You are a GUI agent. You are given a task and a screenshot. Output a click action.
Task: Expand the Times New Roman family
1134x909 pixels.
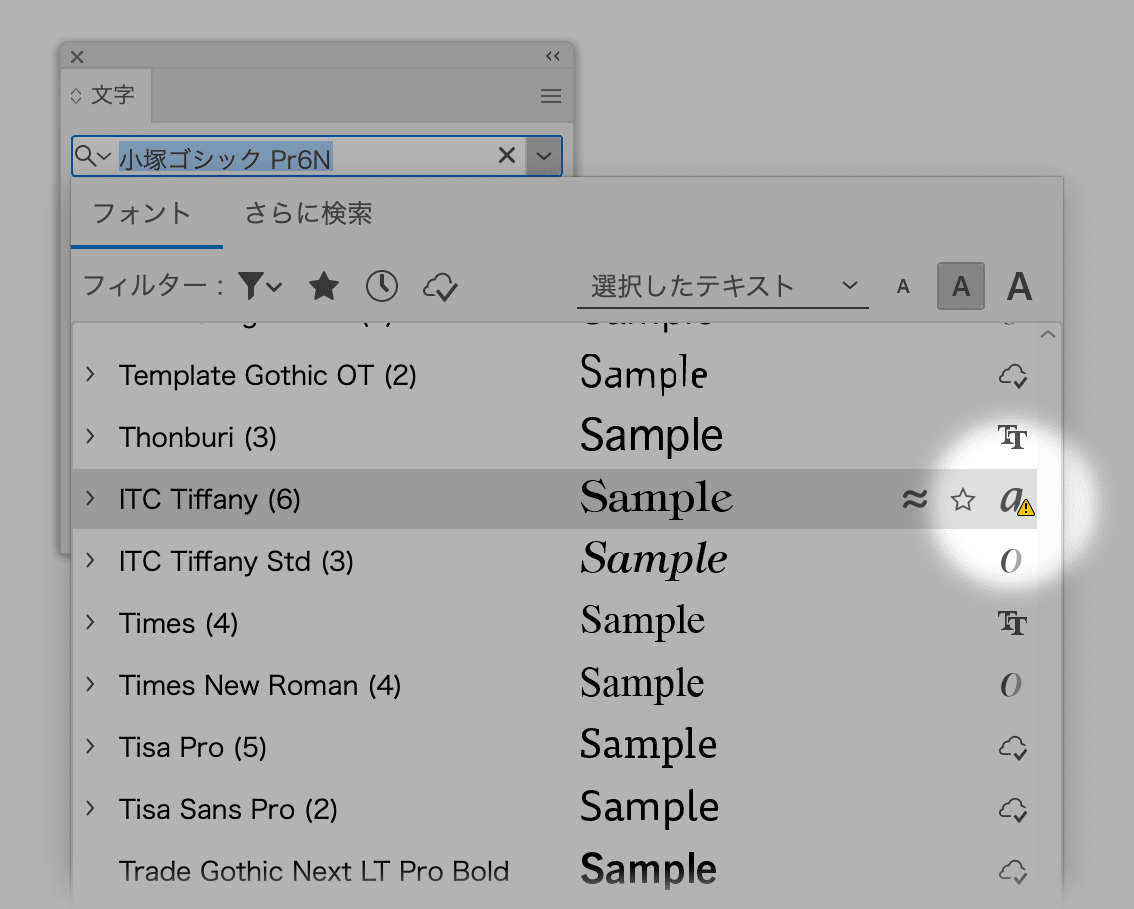click(90, 684)
